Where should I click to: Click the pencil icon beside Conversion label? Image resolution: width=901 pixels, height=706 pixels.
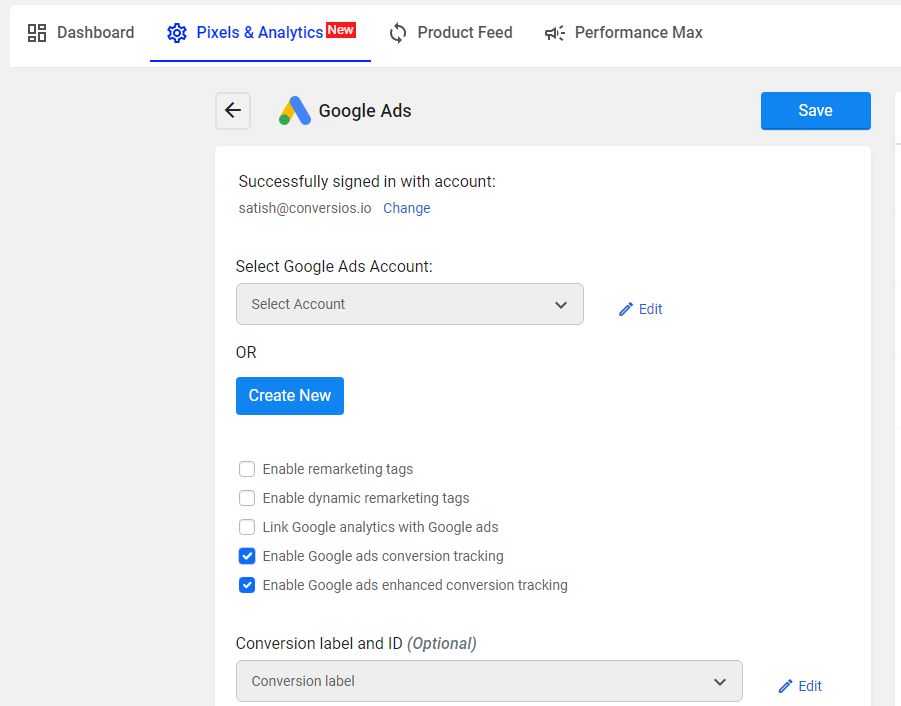(785, 686)
